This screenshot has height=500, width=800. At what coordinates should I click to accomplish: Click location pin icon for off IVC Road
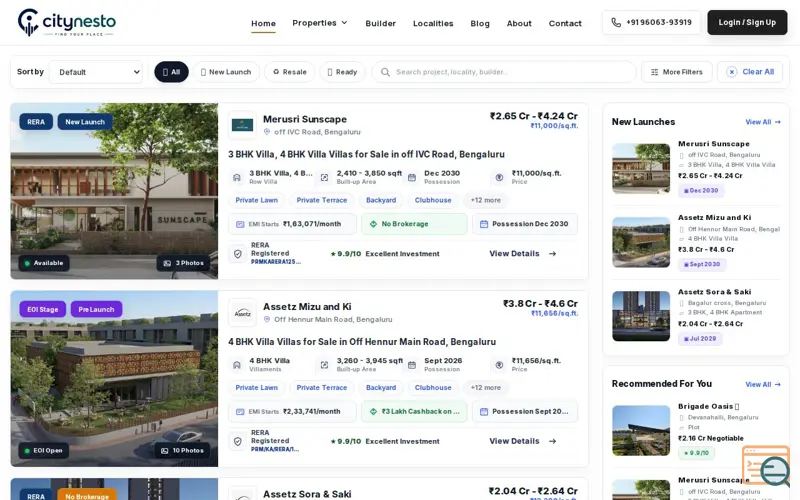coord(266,132)
